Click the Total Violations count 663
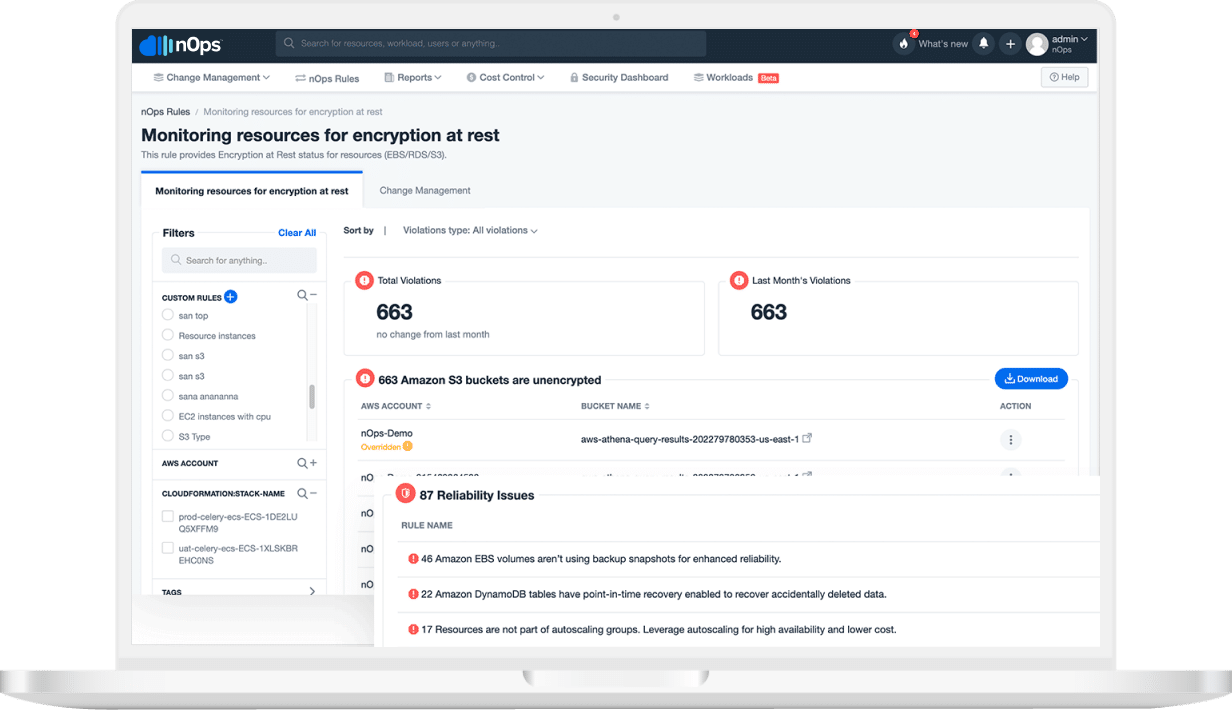Screen dimensions: 1232x710 coord(394,312)
